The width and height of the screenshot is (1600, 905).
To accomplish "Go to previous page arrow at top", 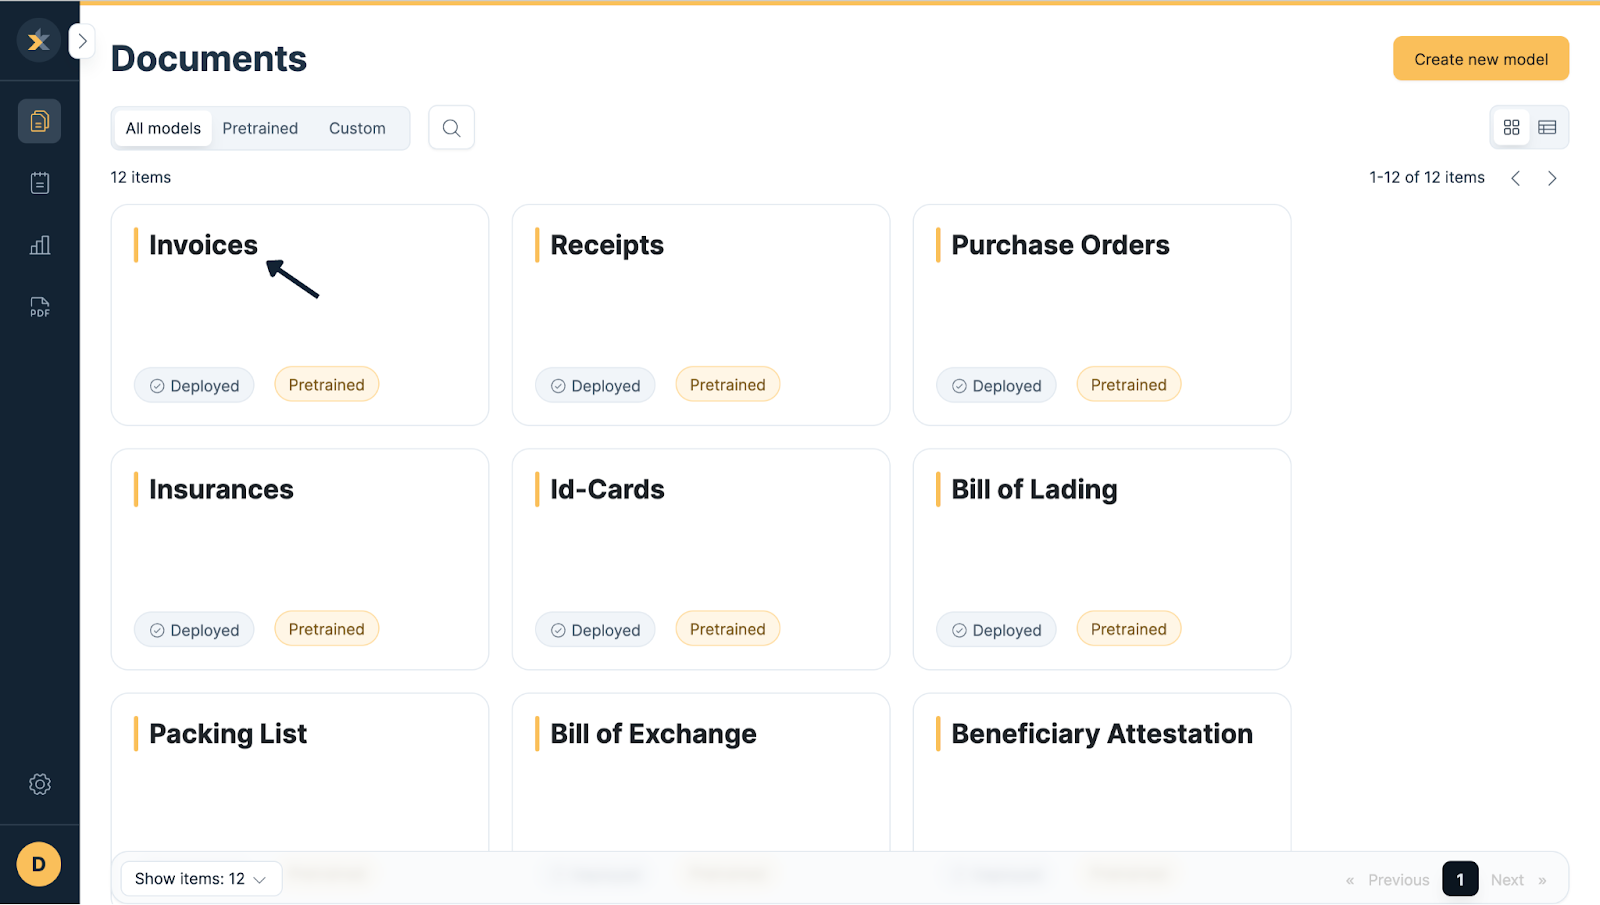I will click(x=1516, y=178).
